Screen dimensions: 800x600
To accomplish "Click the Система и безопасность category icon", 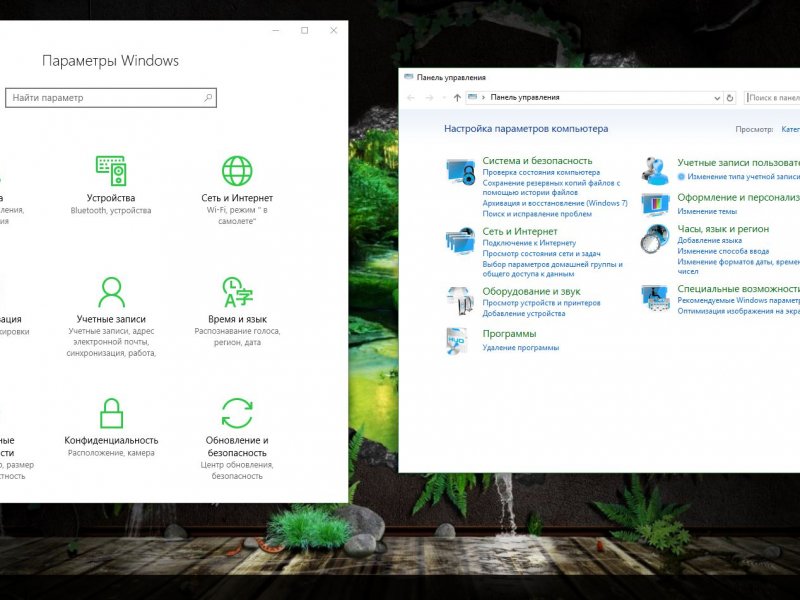I will (460, 171).
